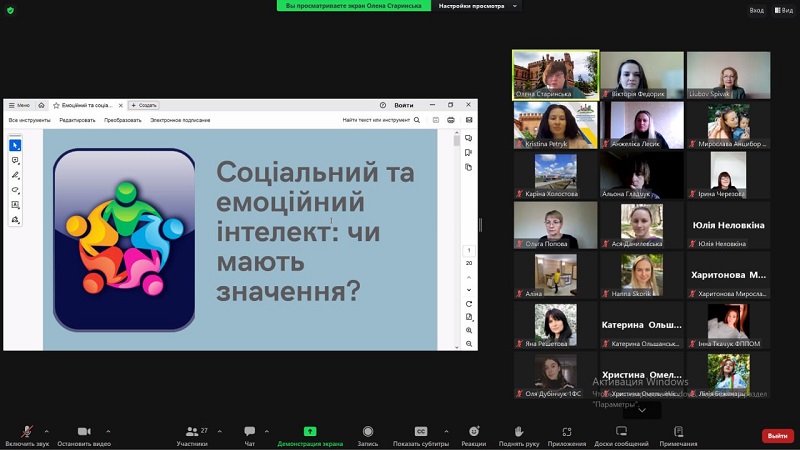Expand video options arrow beside camera
The height and width of the screenshot is (451, 800).
(108, 431)
